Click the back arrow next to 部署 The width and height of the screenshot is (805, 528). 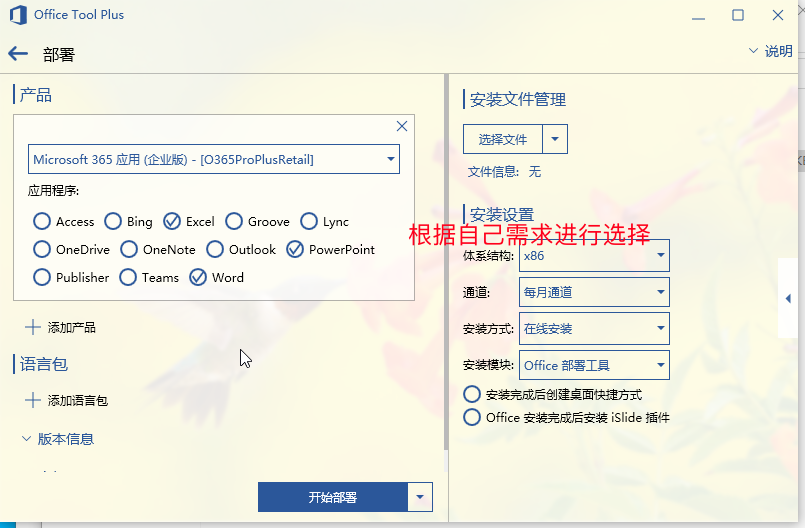tap(18, 53)
